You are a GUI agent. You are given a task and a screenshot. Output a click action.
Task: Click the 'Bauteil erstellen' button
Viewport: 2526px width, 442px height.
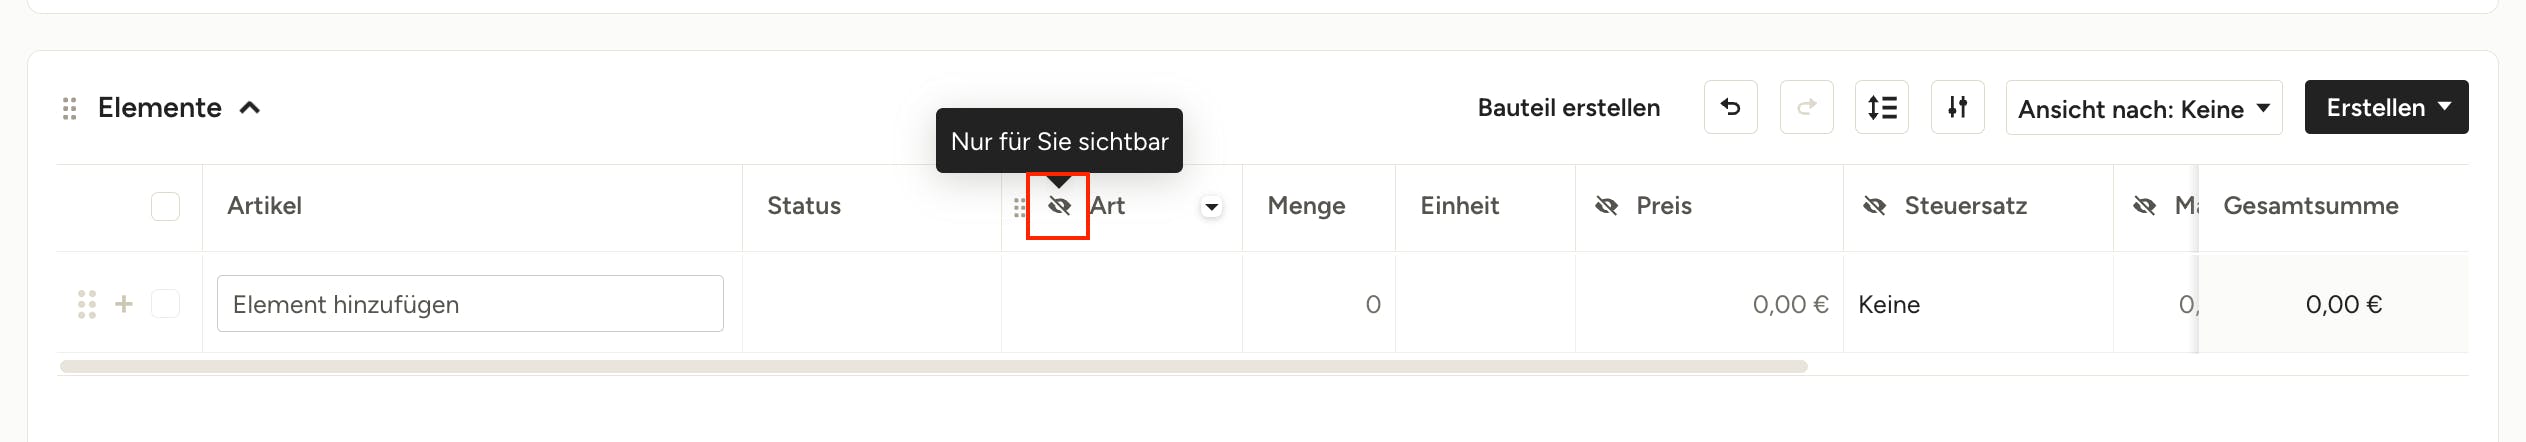[1568, 108]
